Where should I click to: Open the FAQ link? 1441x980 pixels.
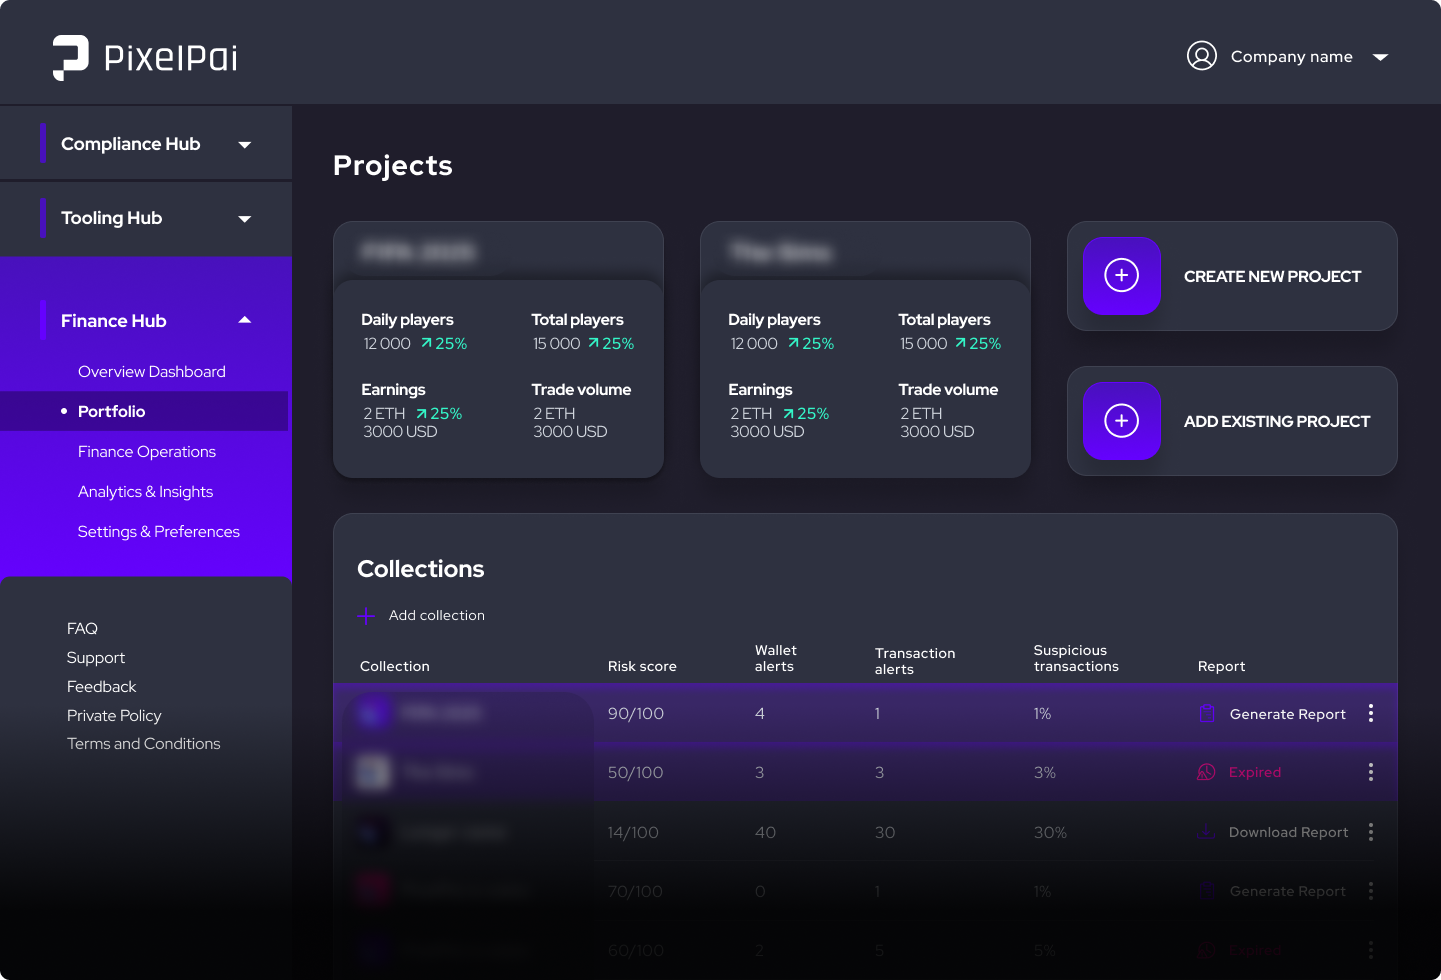[x=82, y=628]
